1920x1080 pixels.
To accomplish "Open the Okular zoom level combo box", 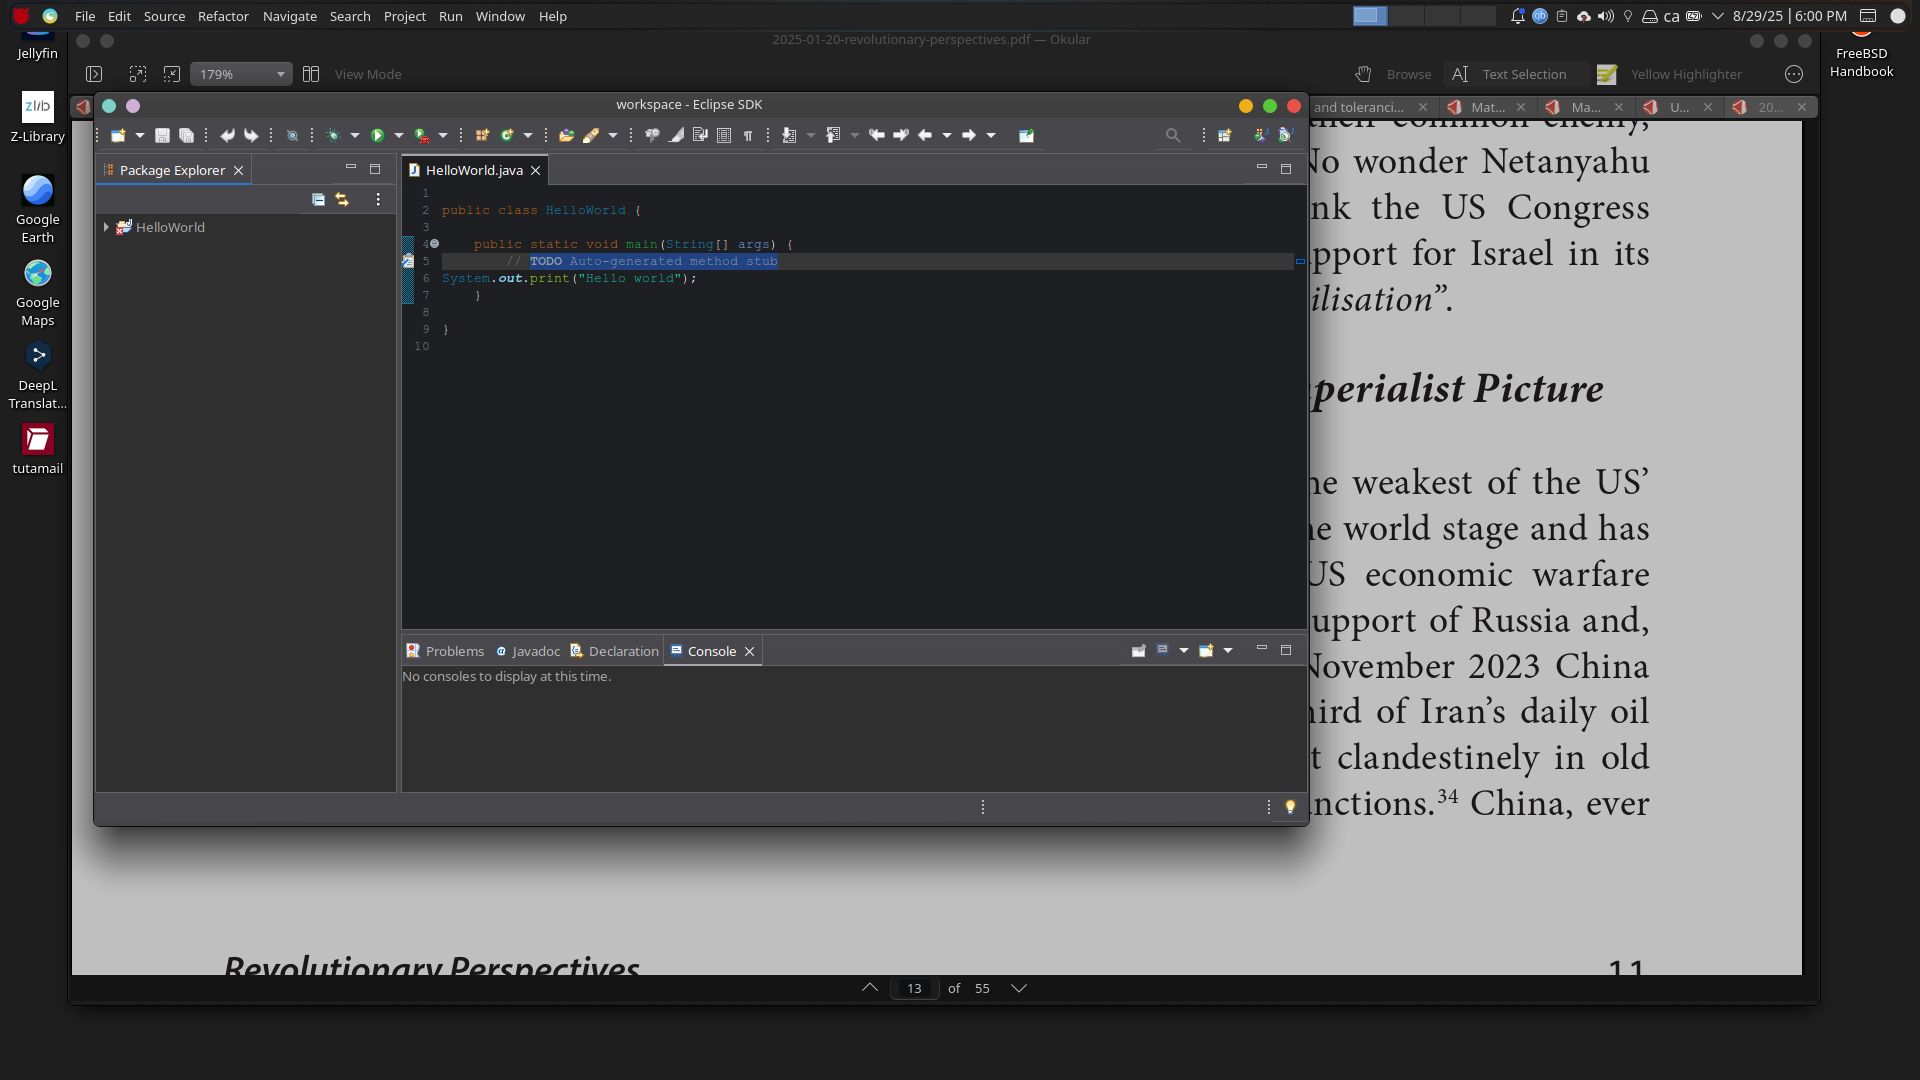I will point(241,75).
